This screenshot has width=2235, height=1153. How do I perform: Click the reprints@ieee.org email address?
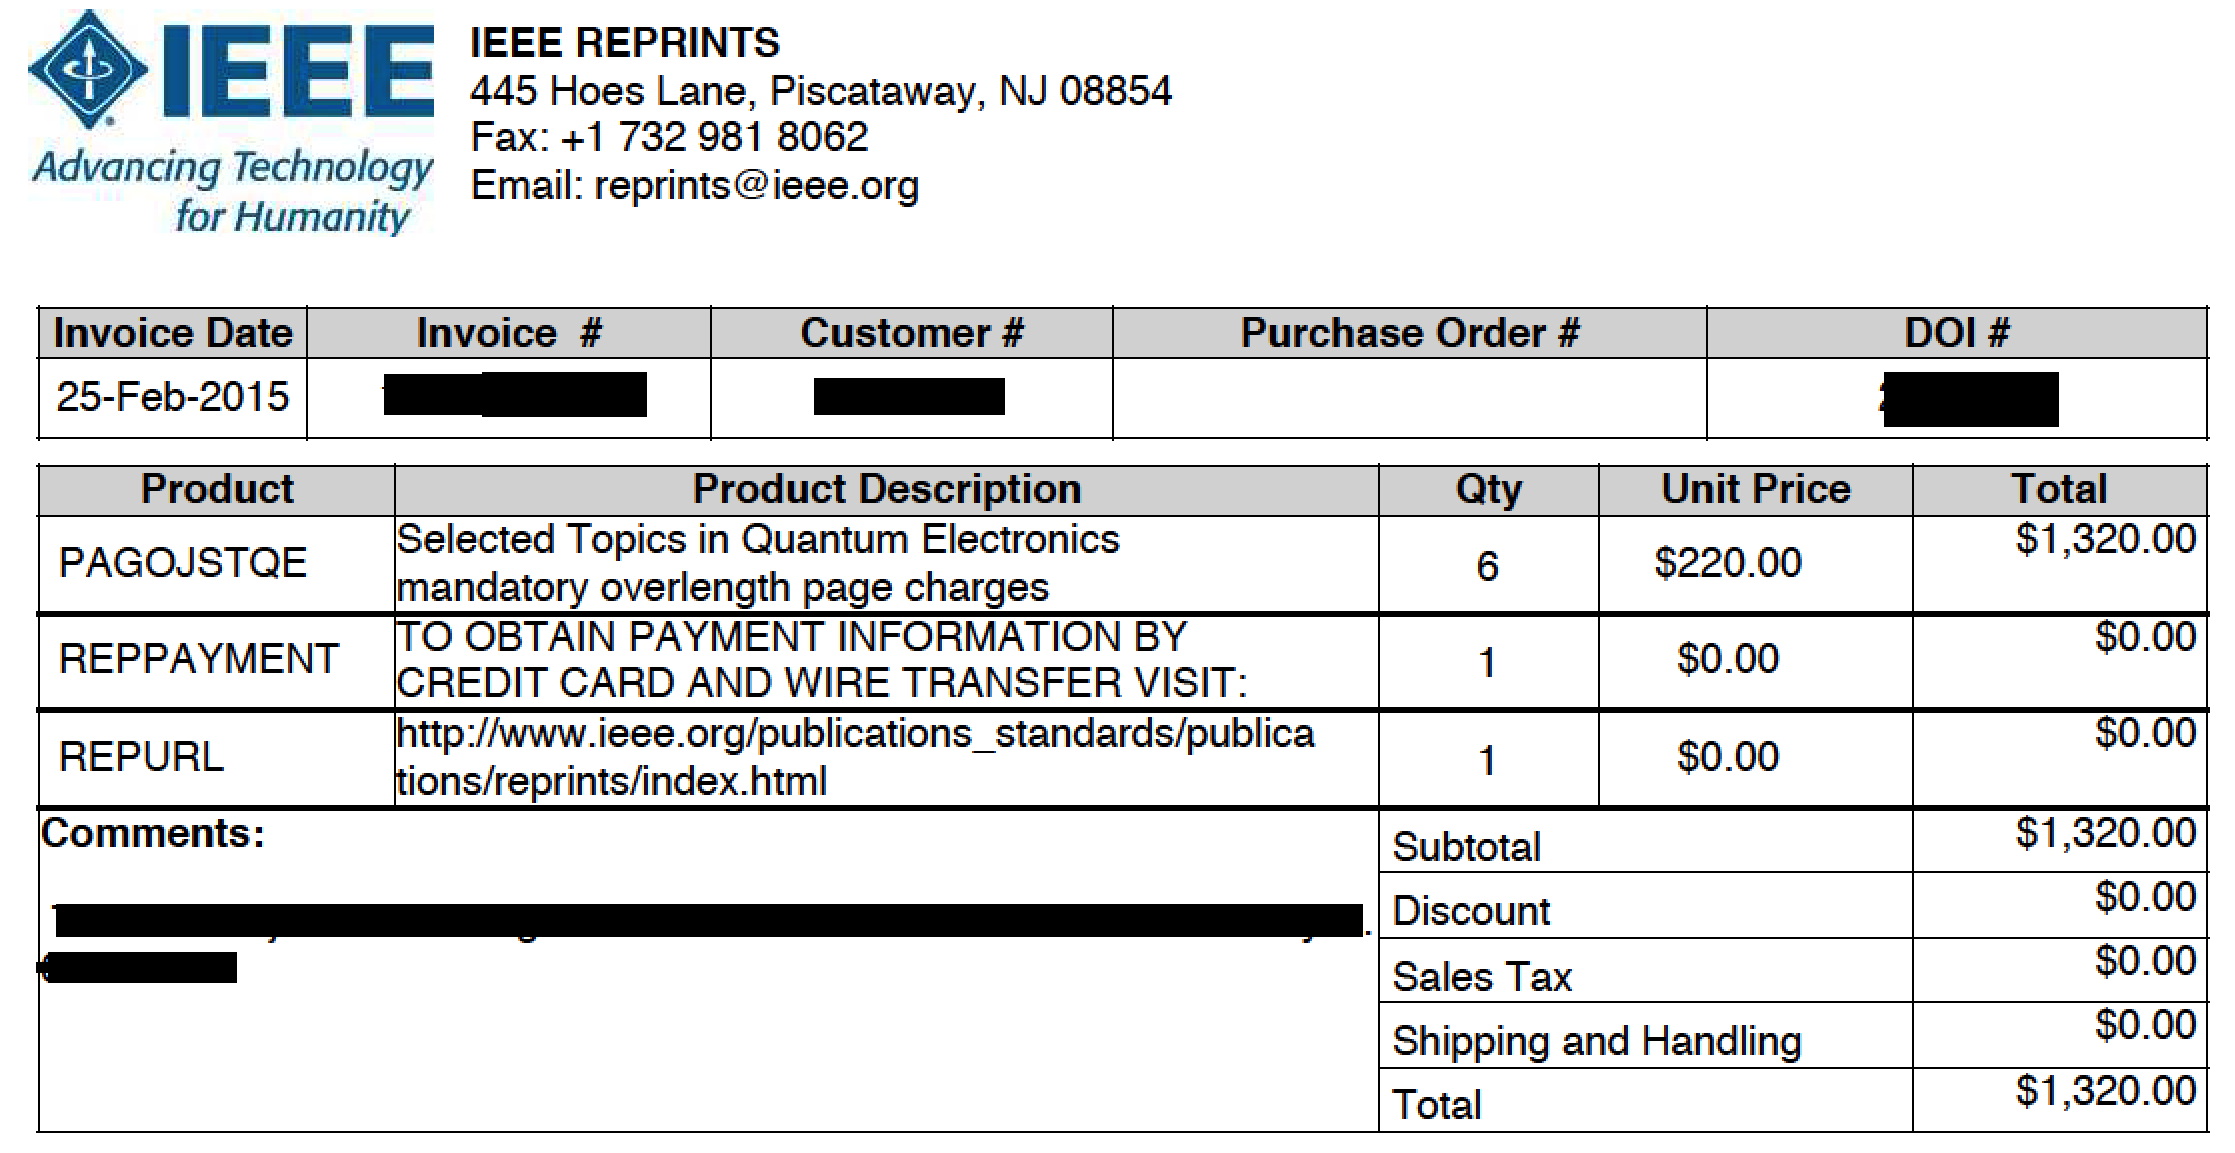(756, 186)
